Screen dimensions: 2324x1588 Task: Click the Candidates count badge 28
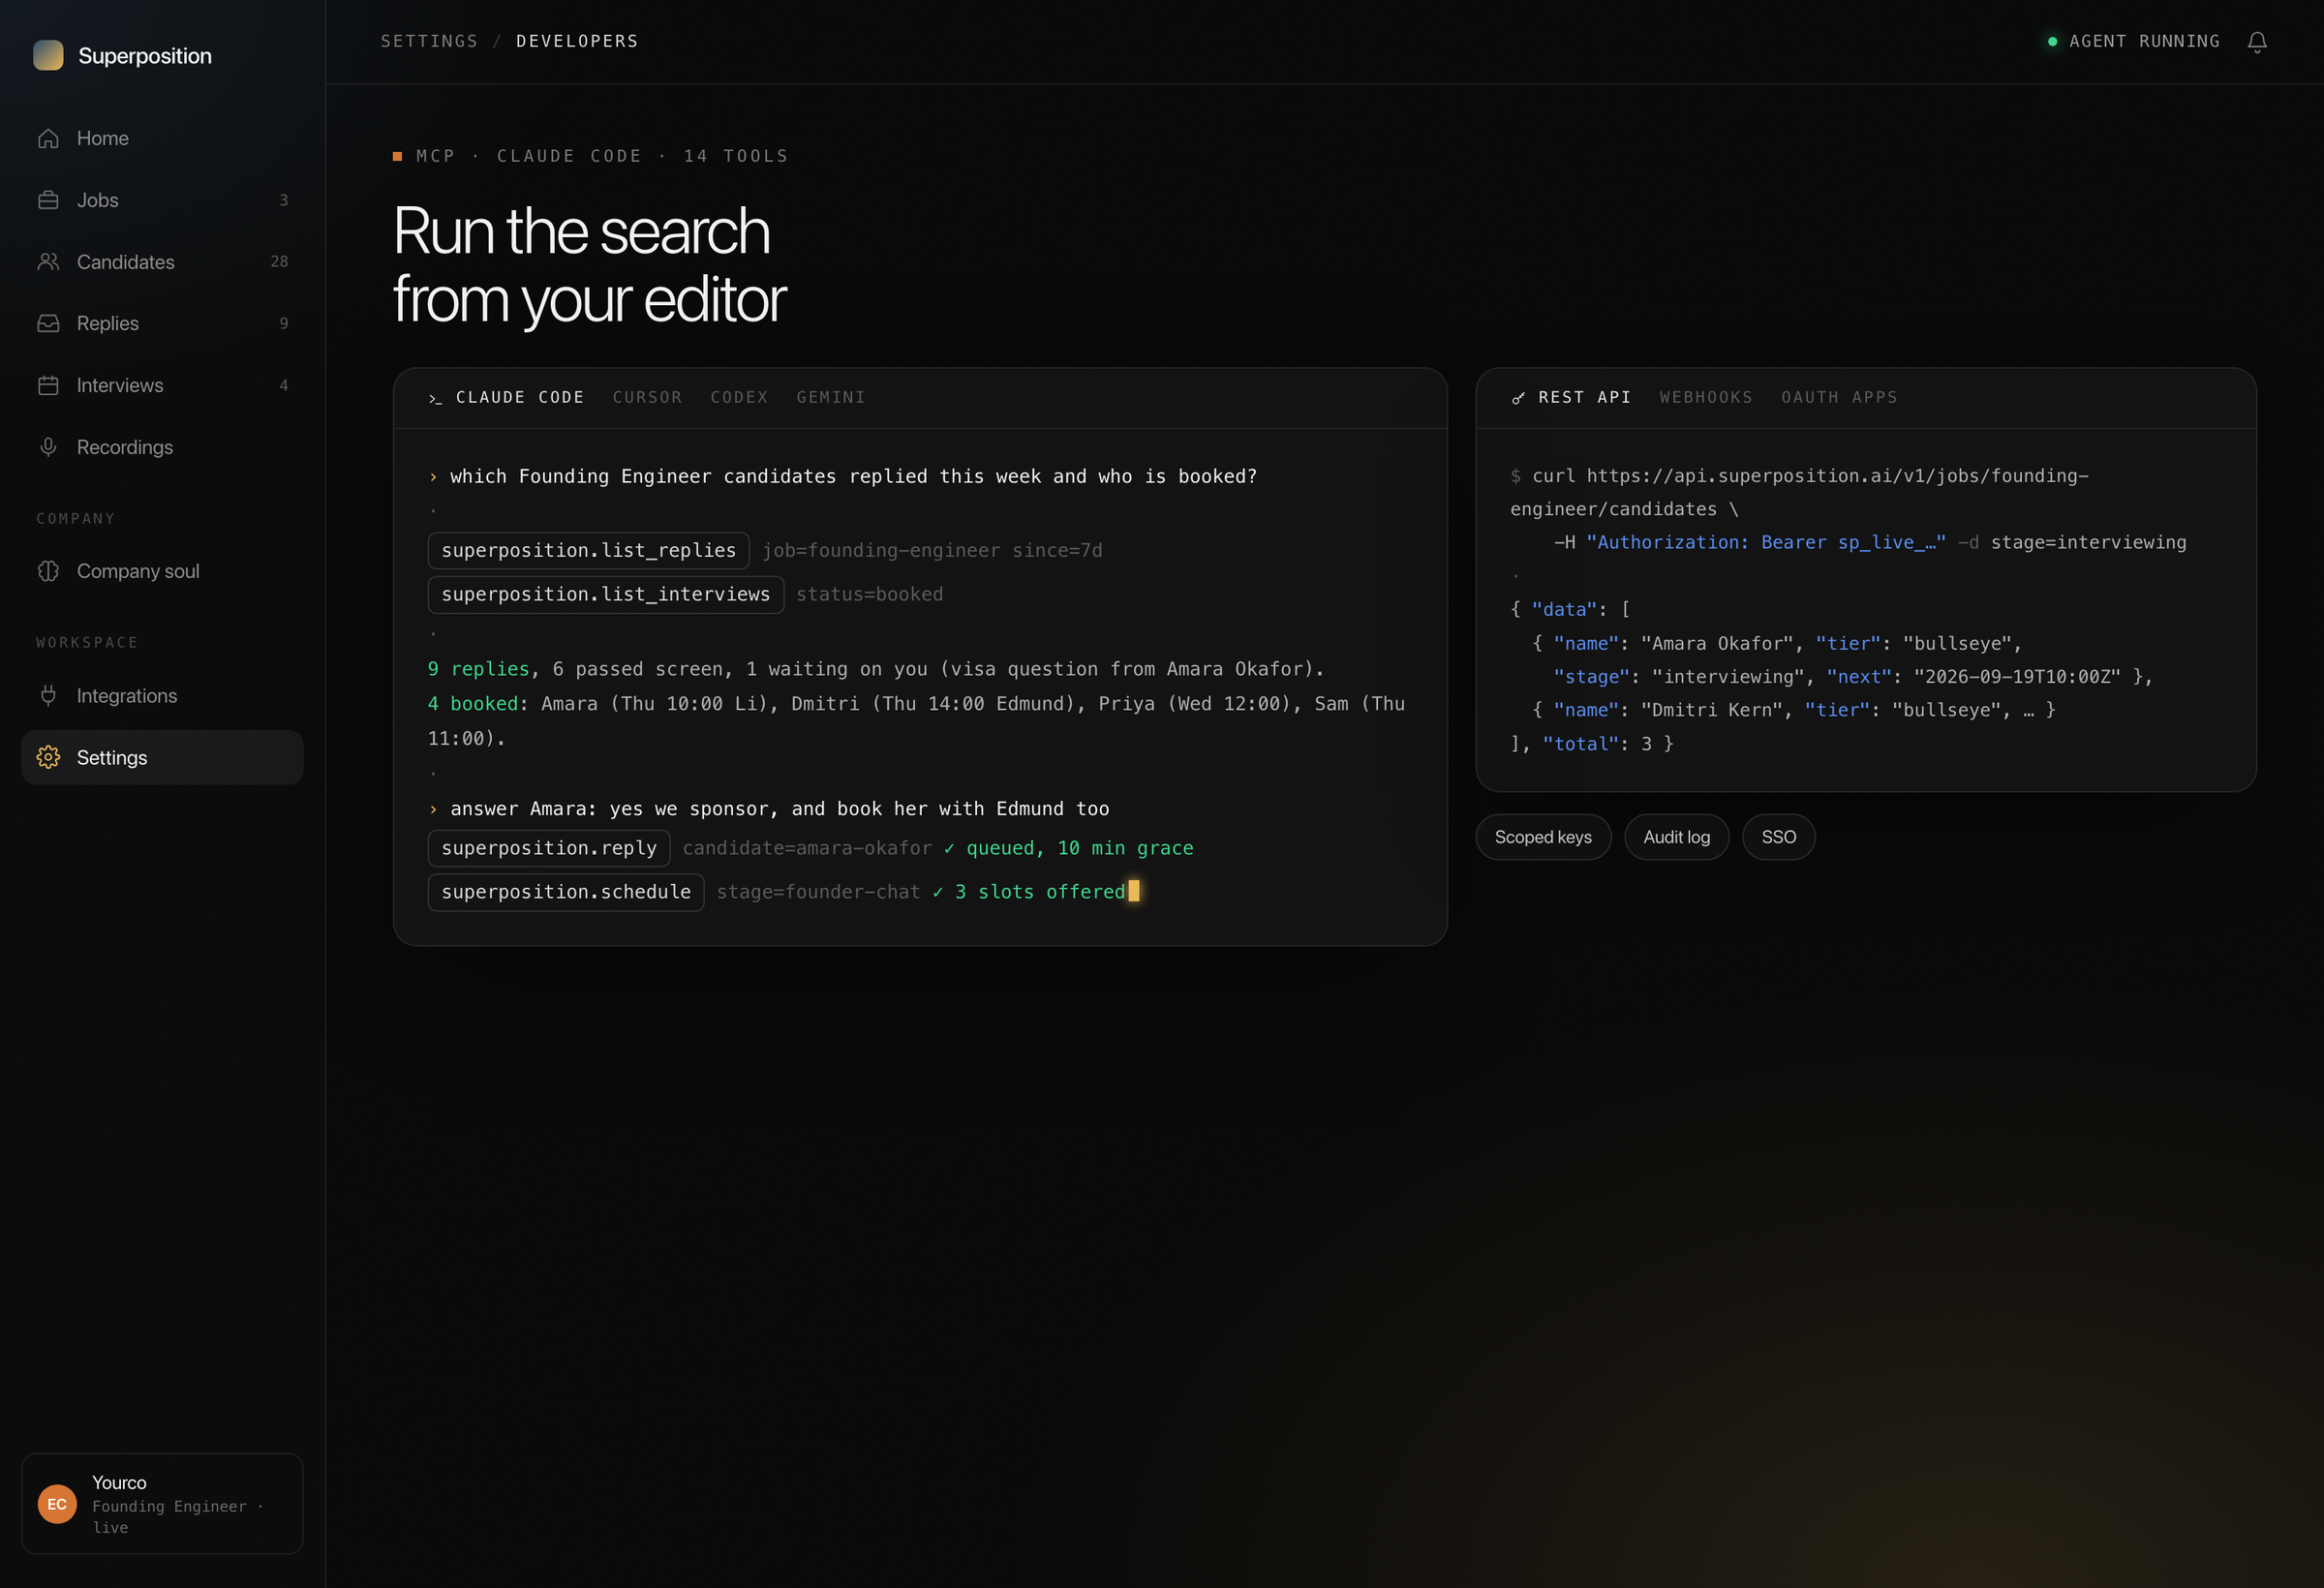tap(279, 262)
